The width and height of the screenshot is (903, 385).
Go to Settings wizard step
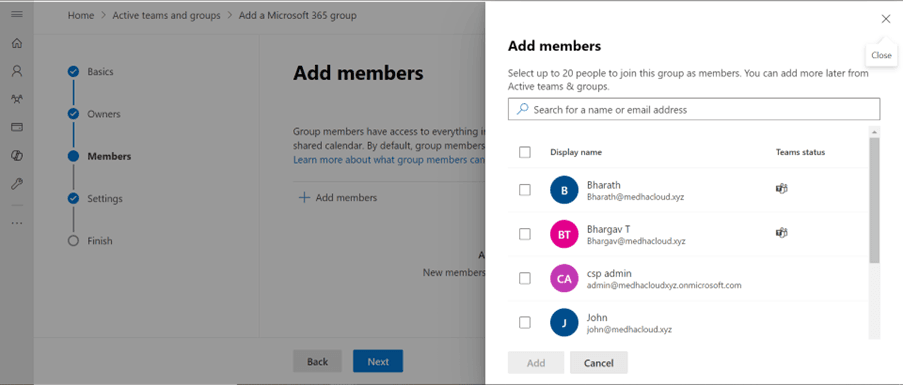click(x=95, y=199)
